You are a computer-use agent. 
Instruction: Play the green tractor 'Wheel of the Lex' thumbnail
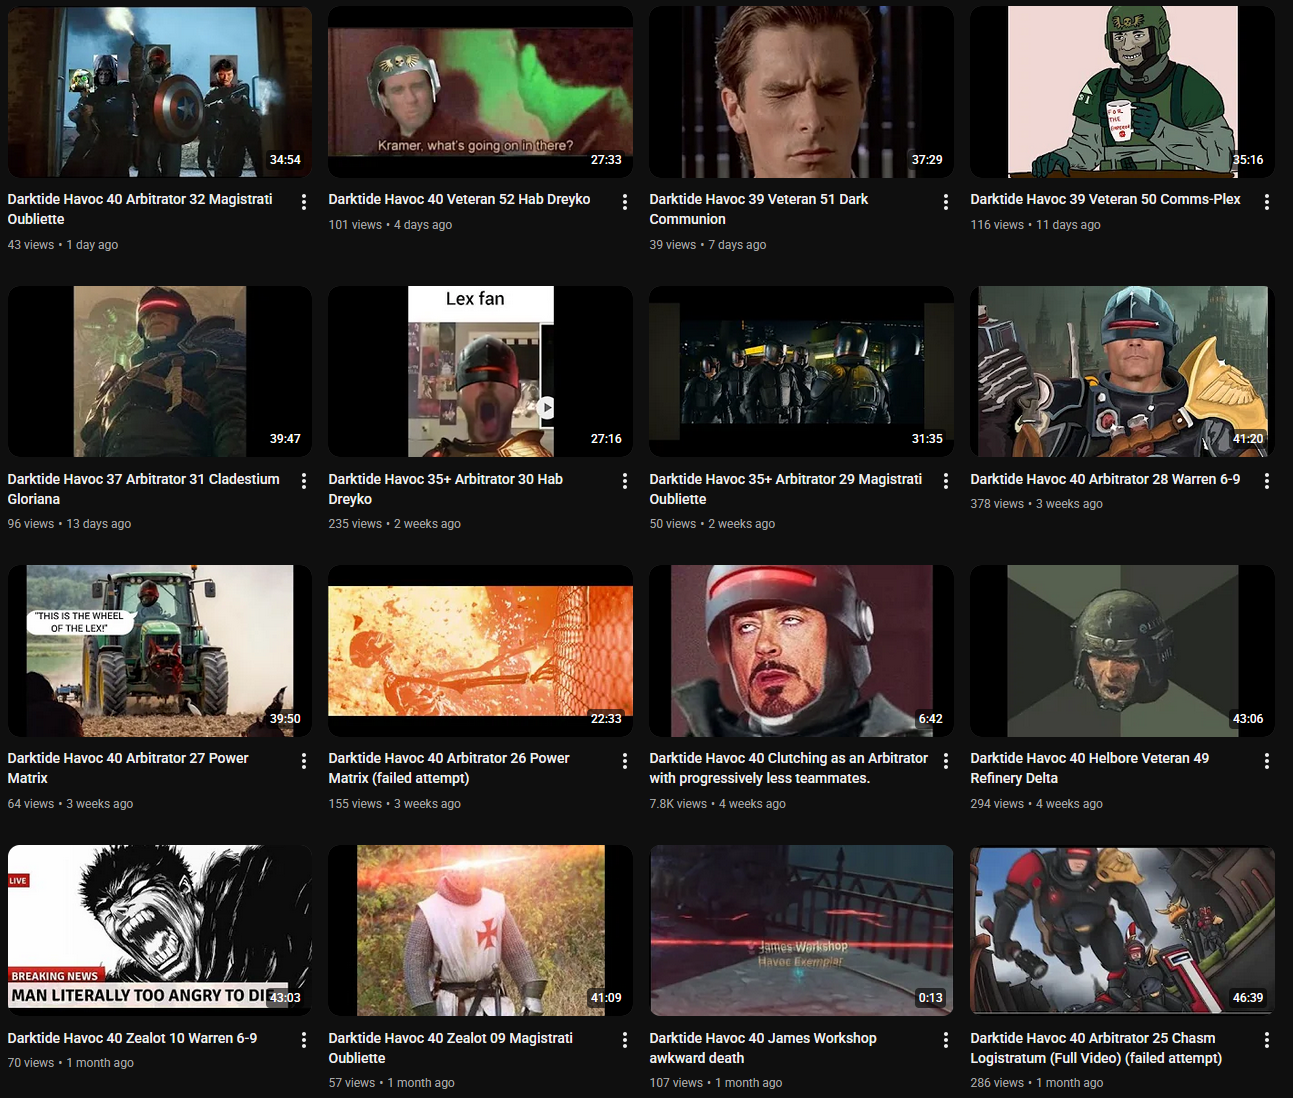(160, 651)
